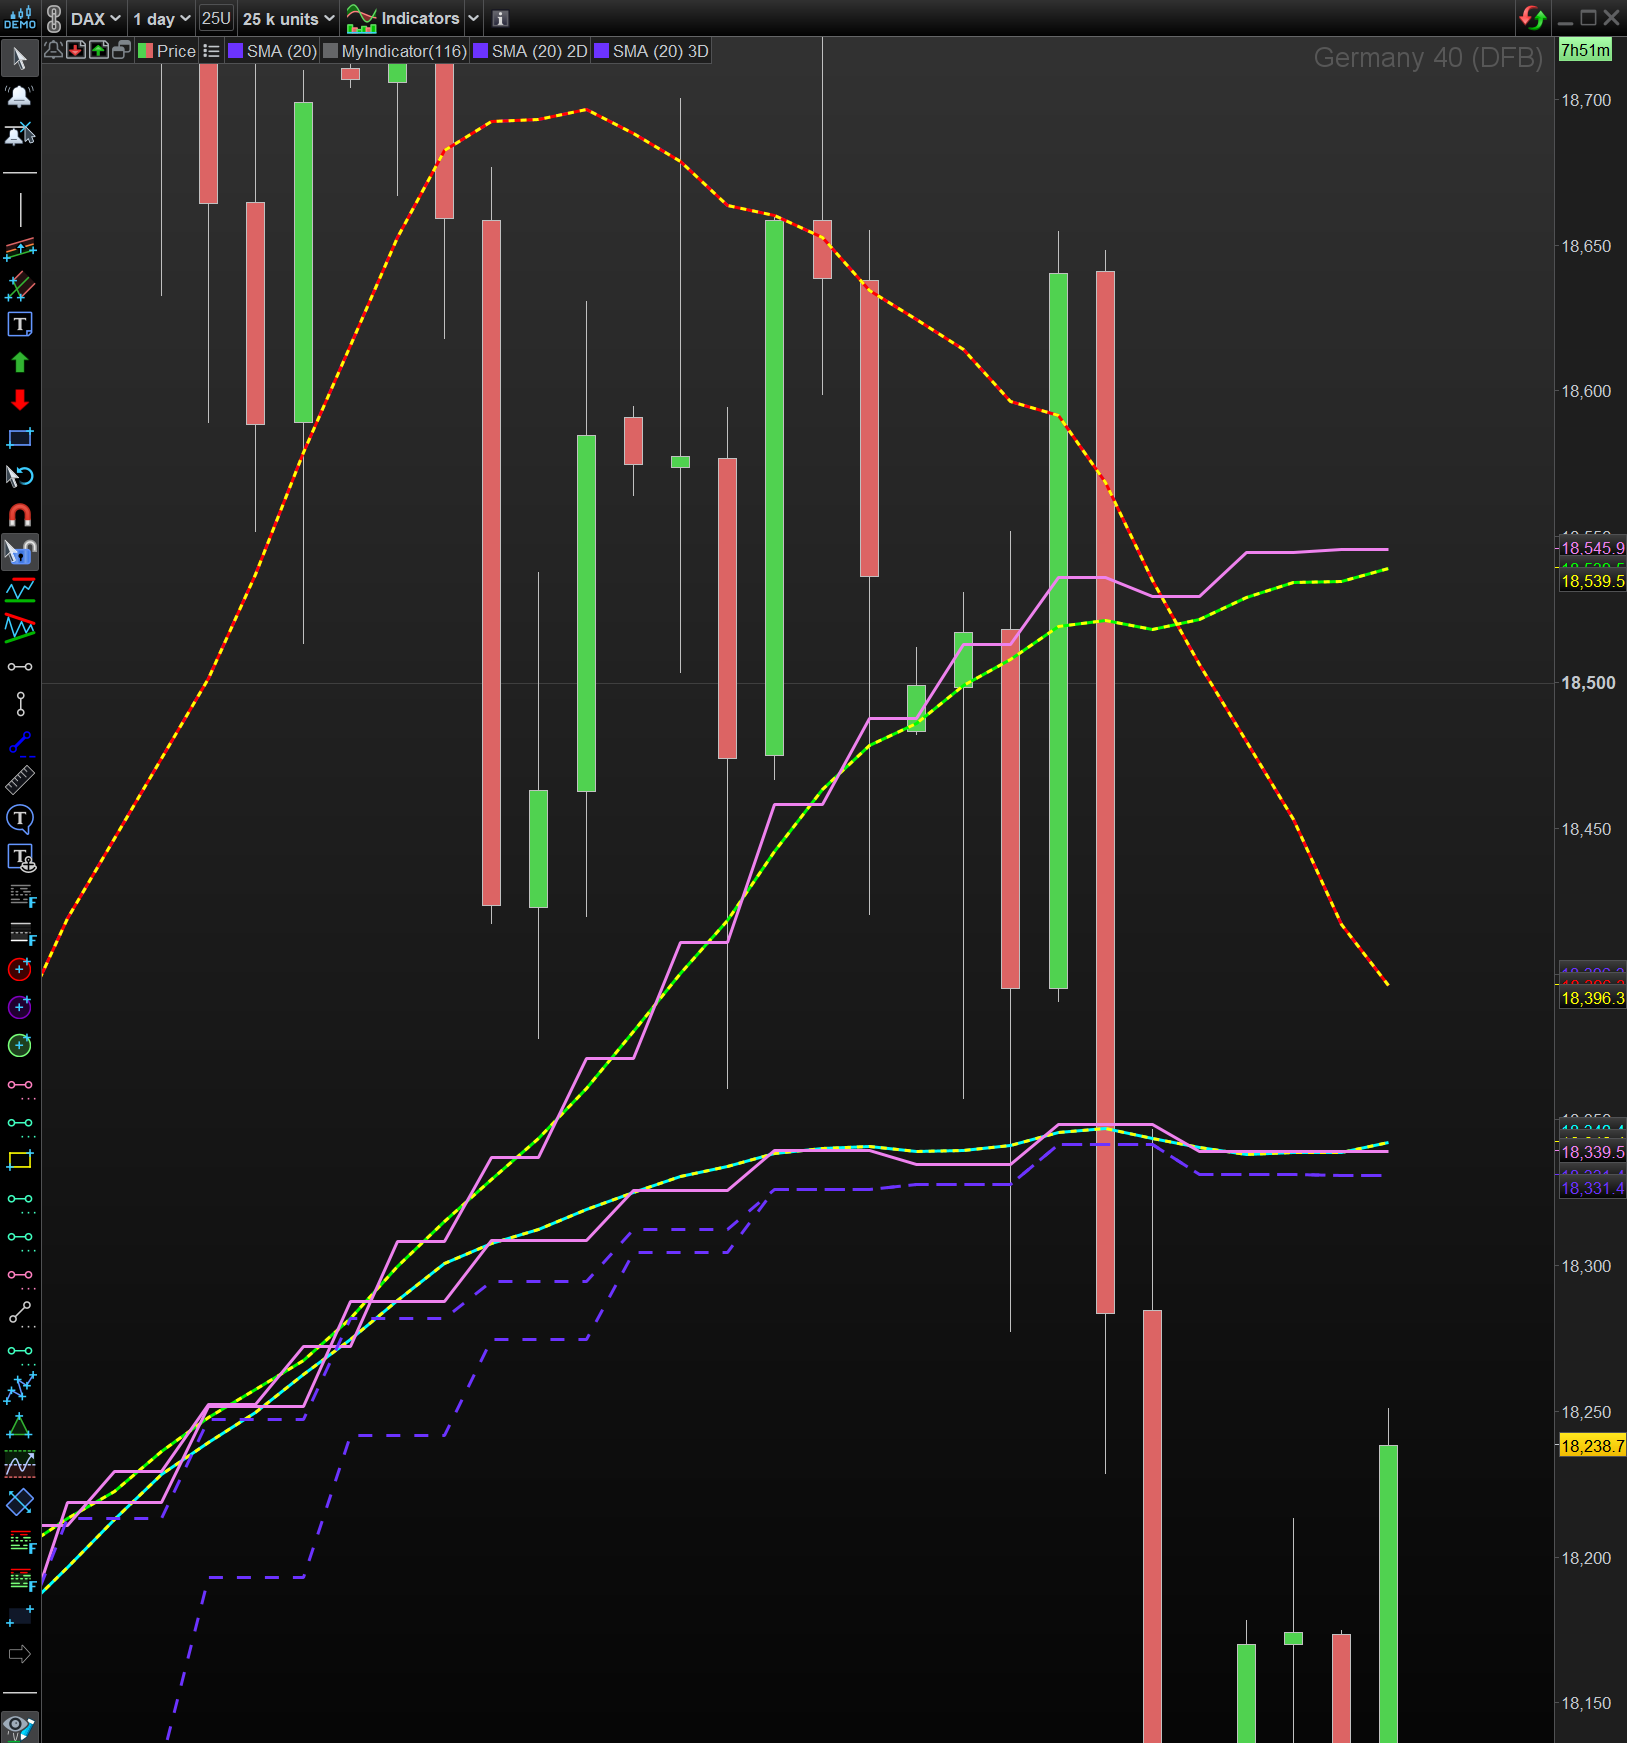Select the bell with cursor tool
This screenshot has width=1627, height=1743.
click(x=20, y=134)
